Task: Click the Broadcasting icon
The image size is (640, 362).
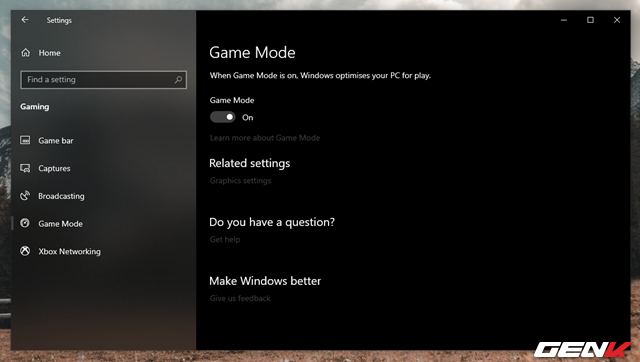Action: tap(25, 196)
